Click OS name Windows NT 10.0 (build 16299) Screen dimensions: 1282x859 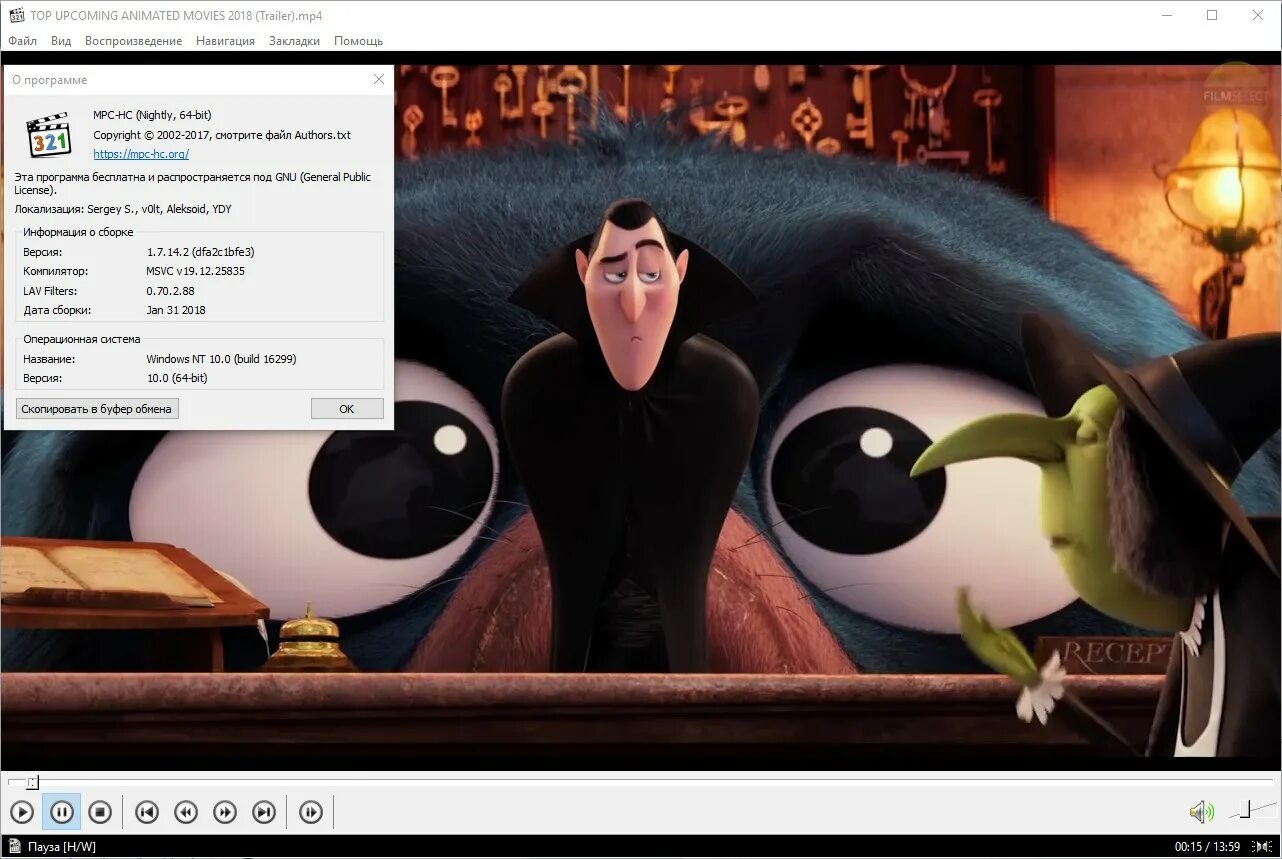coord(221,359)
